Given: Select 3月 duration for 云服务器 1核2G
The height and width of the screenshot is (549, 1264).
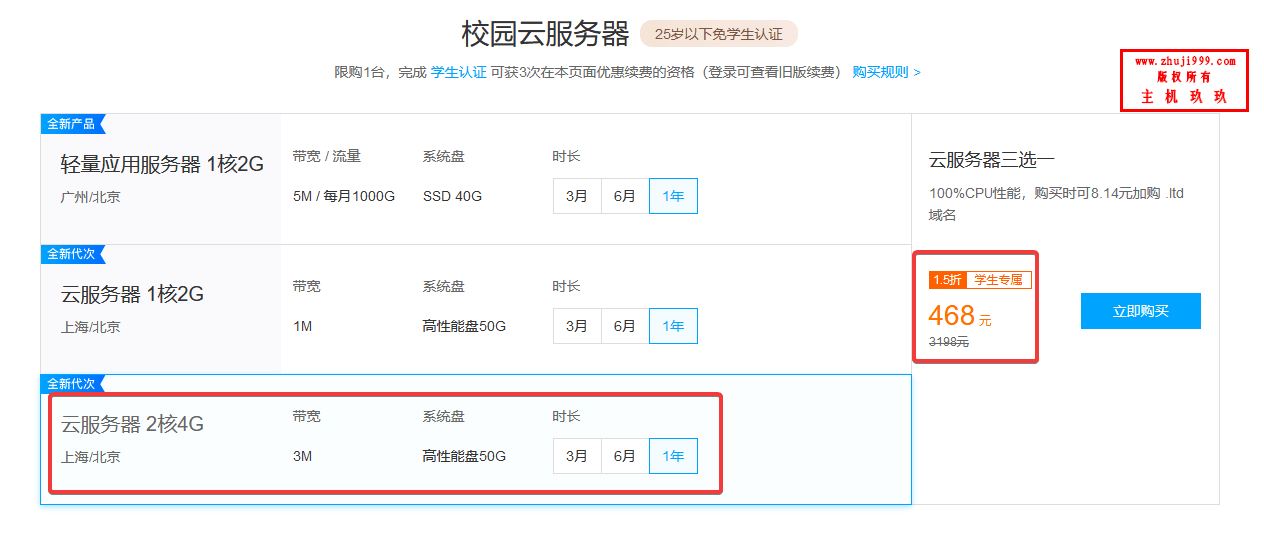Looking at the screenshot, I should 577,326.
